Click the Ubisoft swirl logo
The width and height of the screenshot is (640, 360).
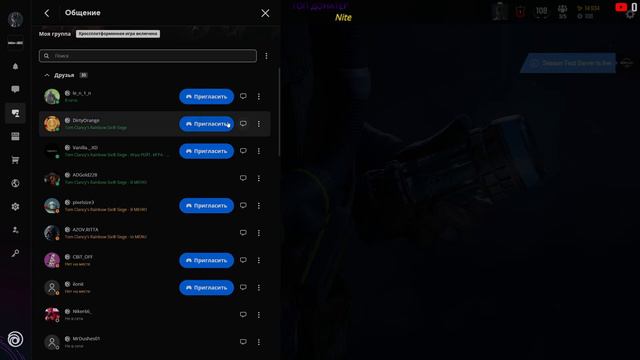(x=16, y=339)
